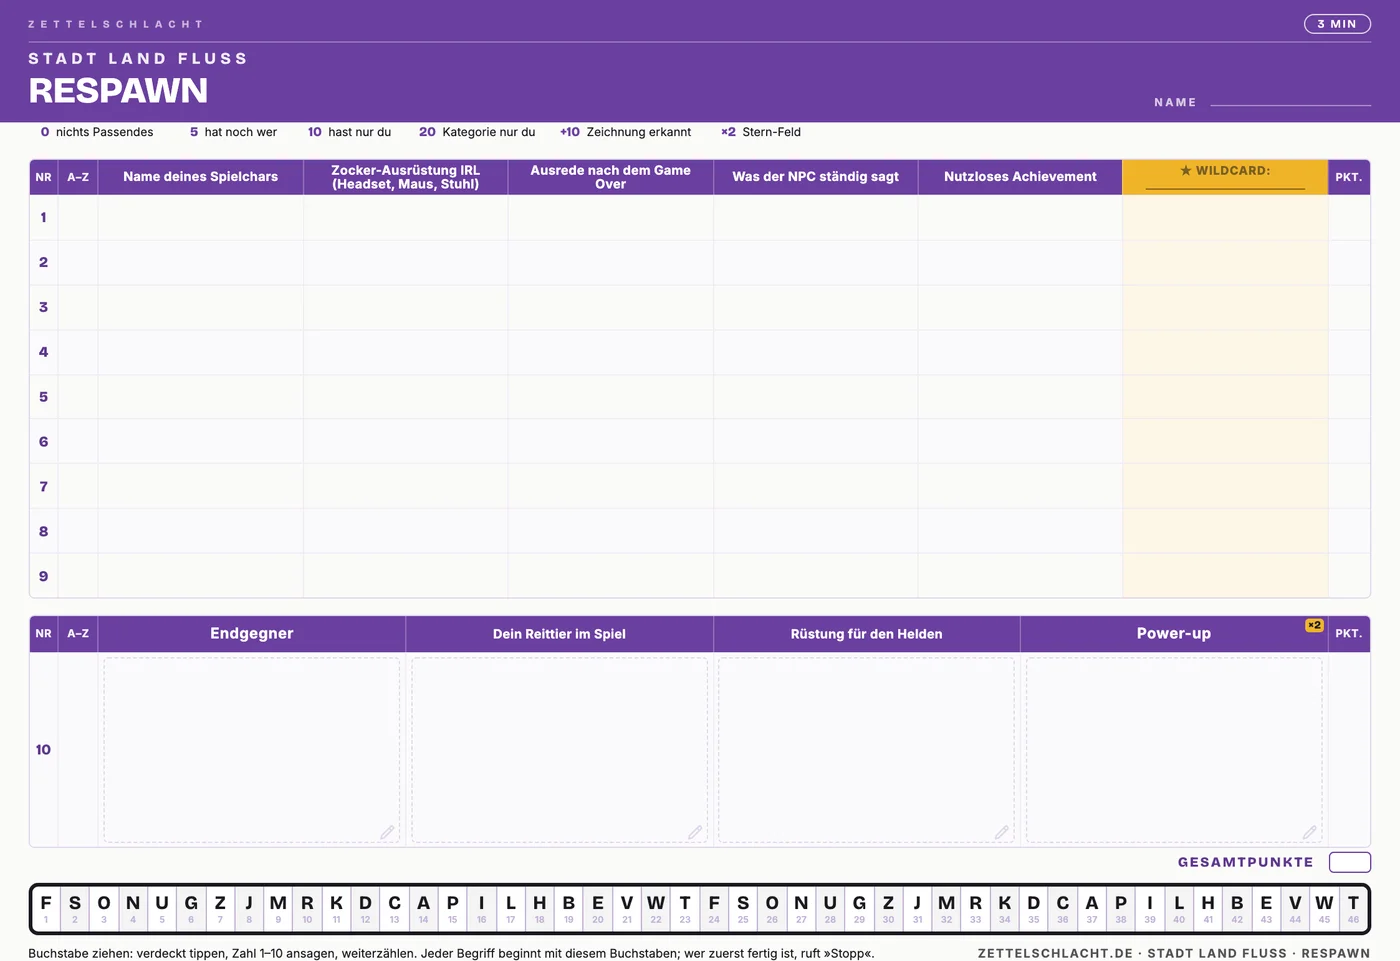This screenshot has width=1400, height=961.
Task: Click letter Z numbered 7 in the letter strip
Action: click(x=220, y=908)
